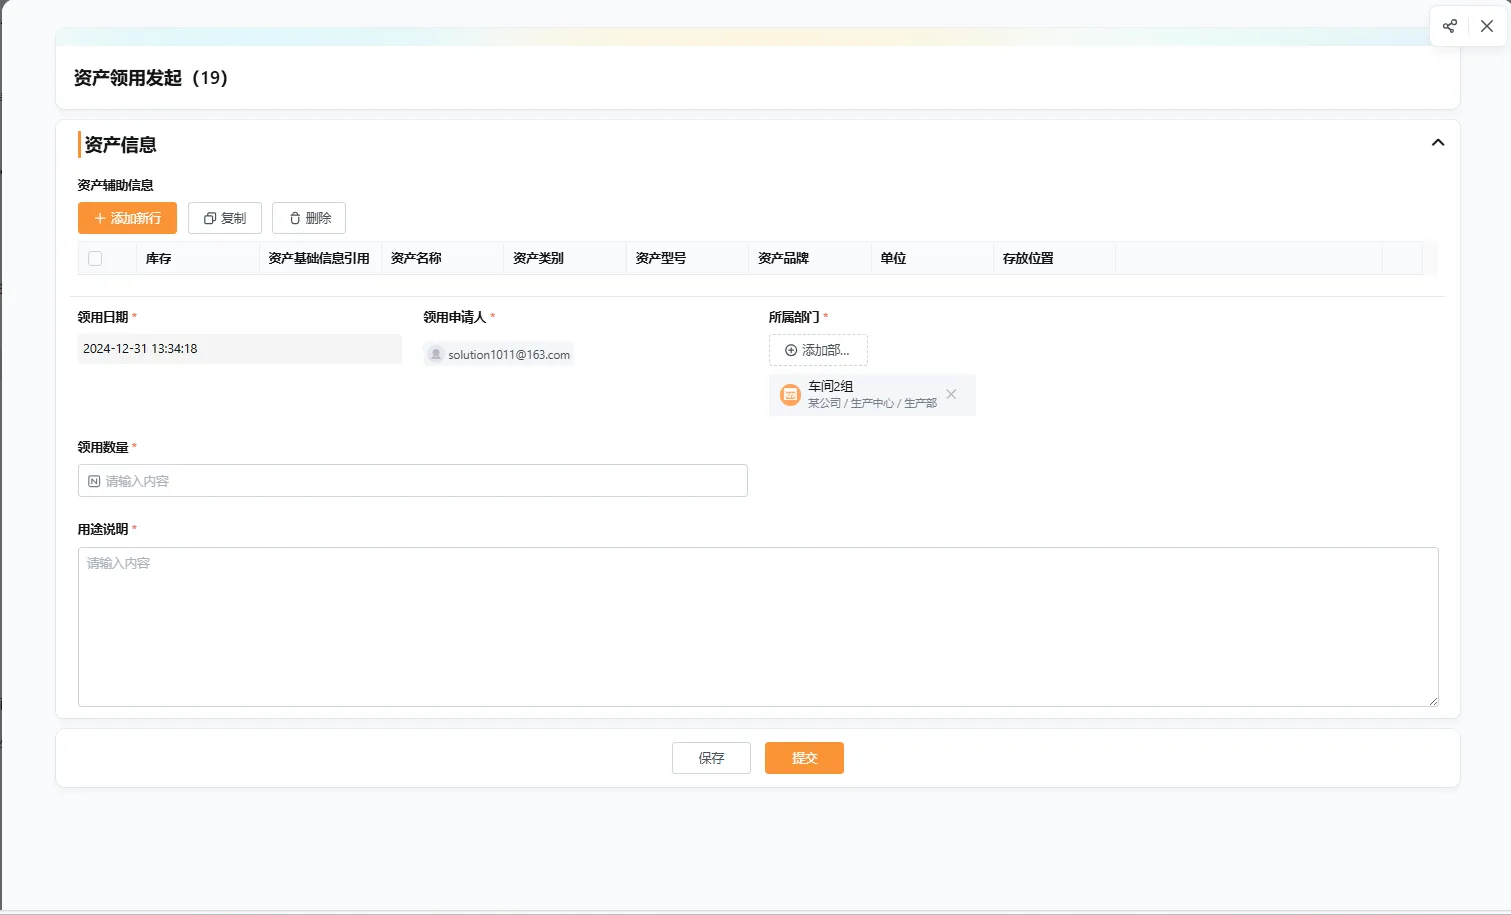Open the 领用日期 date field
Screen dimensions: 1511x915
click(x=239, y=349)
